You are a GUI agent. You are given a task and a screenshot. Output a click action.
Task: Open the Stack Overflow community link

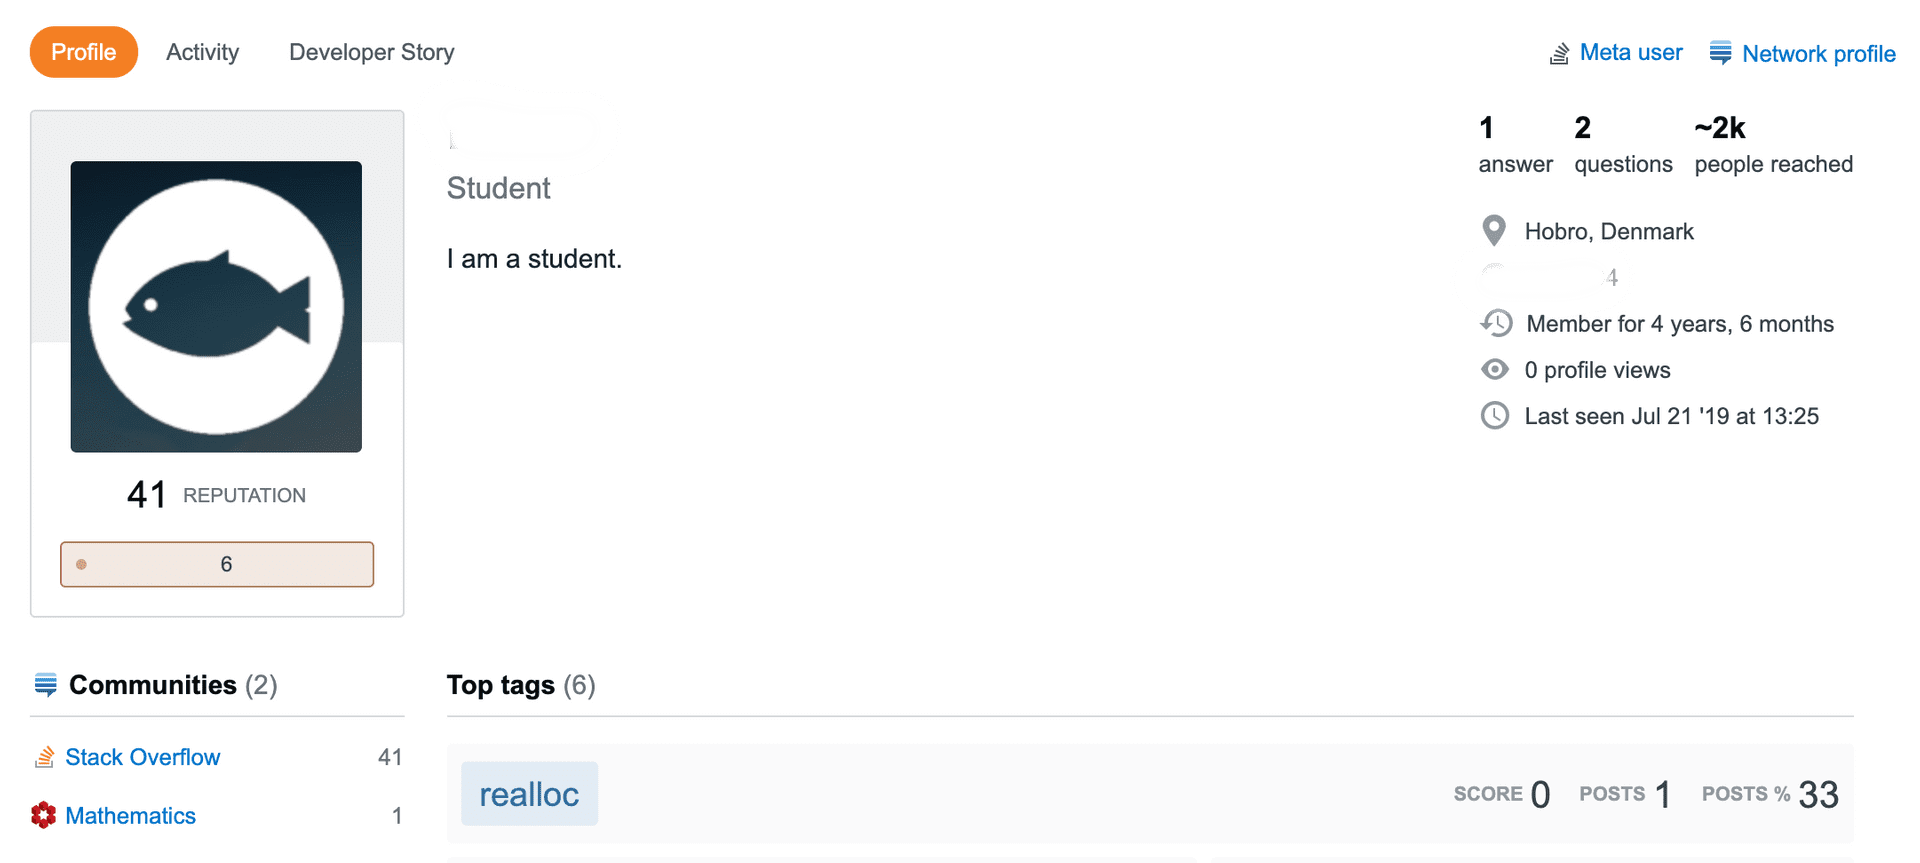[x=143, y=757]
